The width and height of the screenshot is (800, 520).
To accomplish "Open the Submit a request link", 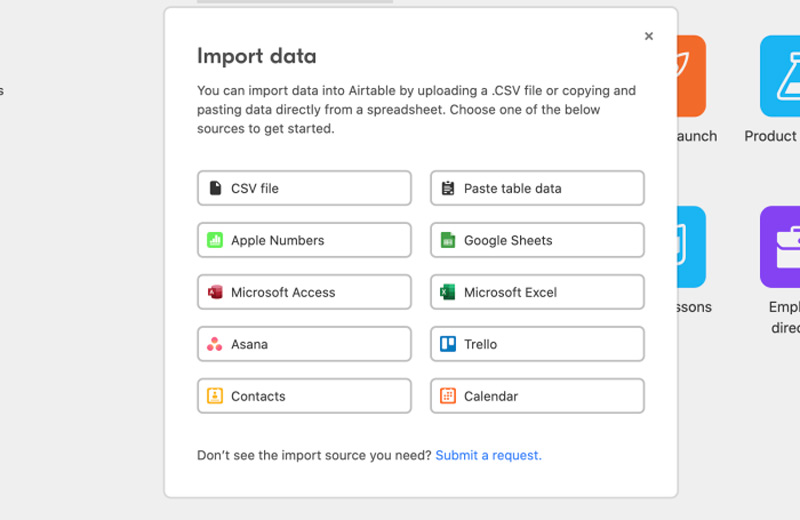I will [488, 455].
